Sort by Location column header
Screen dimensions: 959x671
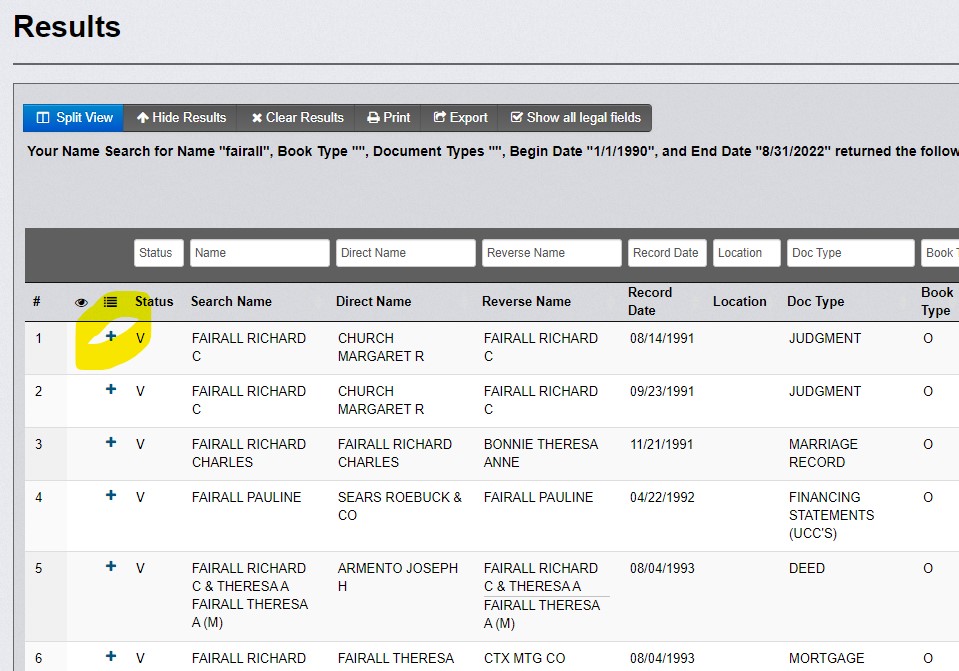click(739, 302)
